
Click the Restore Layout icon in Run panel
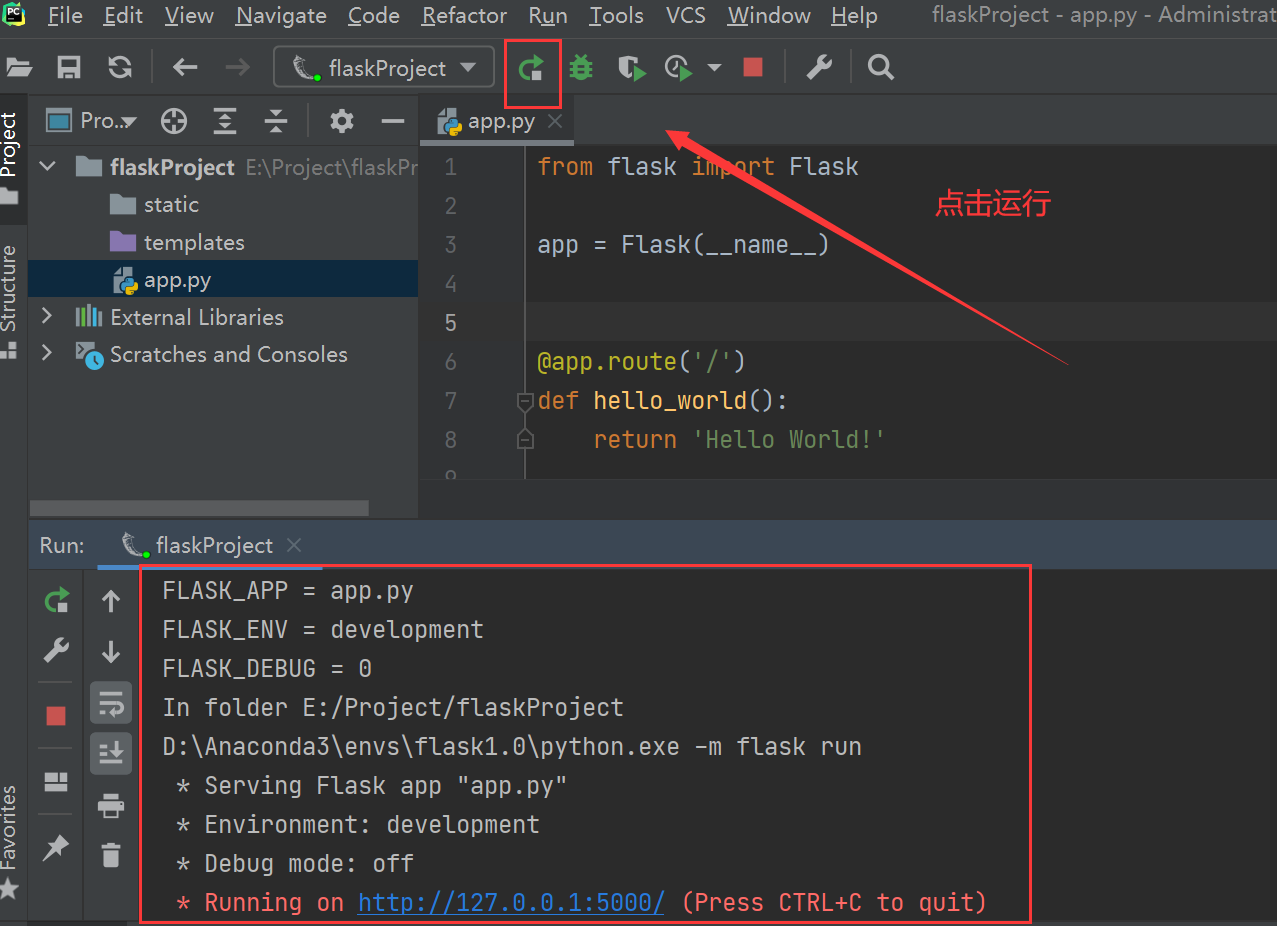pyautogui.click(x=56, y=781)
